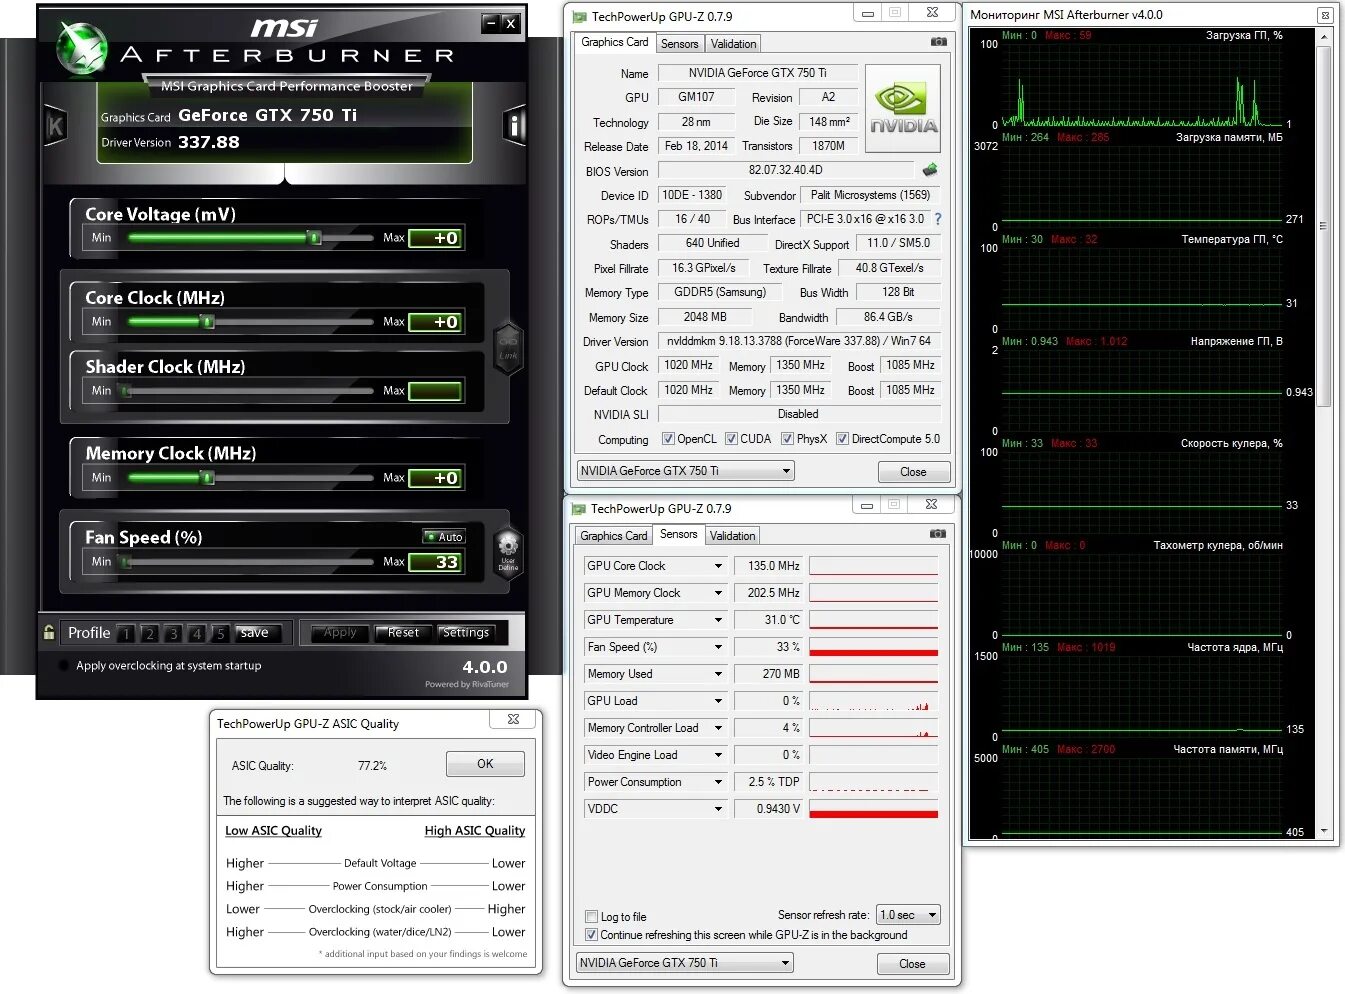This screenshot has height=994, width=1345.
Task: Select Afterburner profile slot 4
Action: pos(197,633)
